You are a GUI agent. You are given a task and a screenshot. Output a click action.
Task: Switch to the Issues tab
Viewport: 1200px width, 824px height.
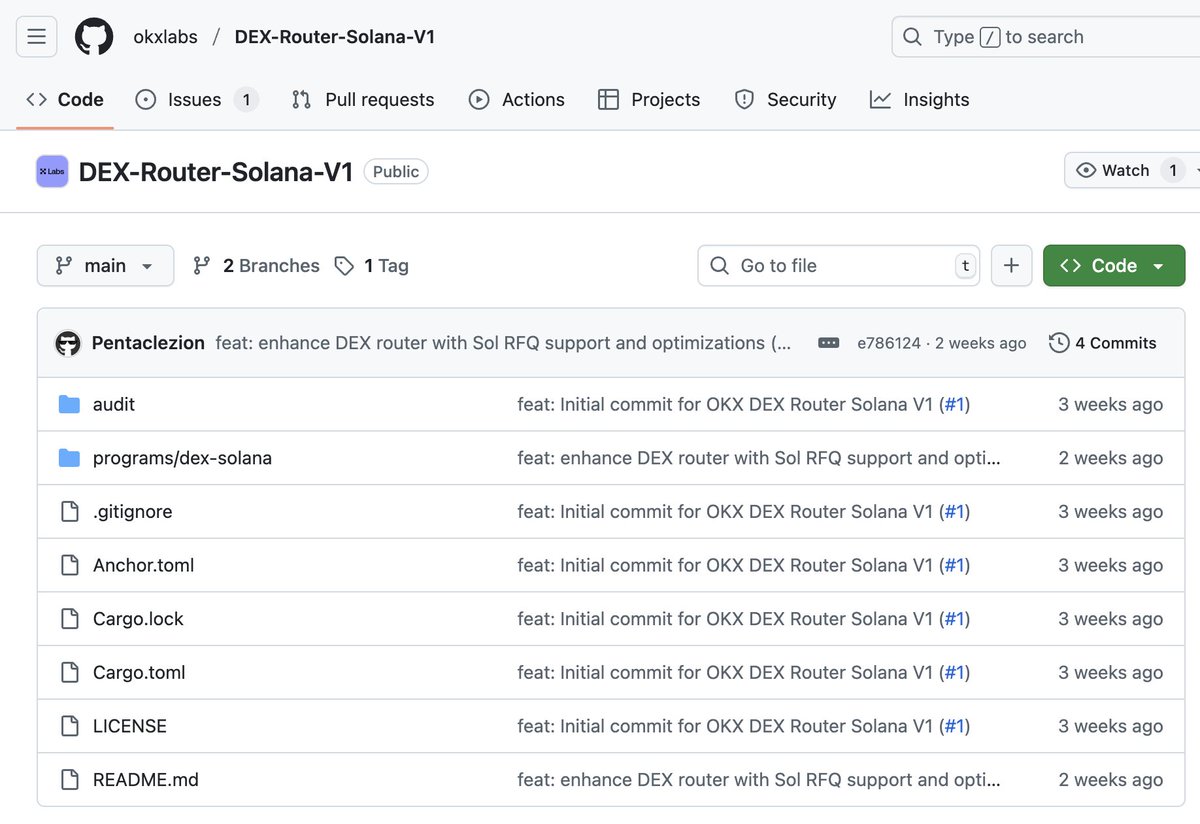(x=197, y=99)
